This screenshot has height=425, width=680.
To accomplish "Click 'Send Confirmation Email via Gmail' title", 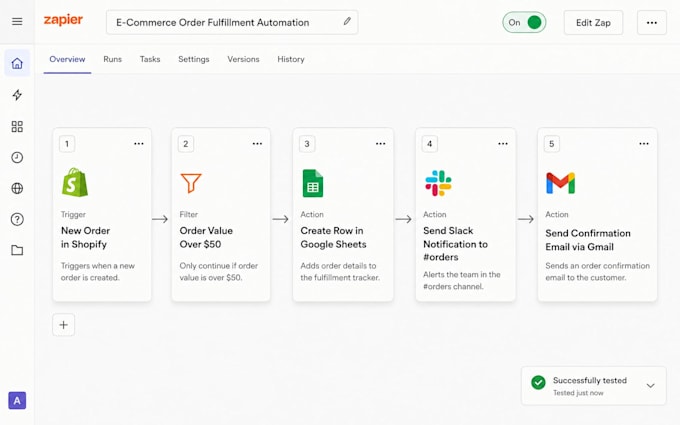I will 588,240.
